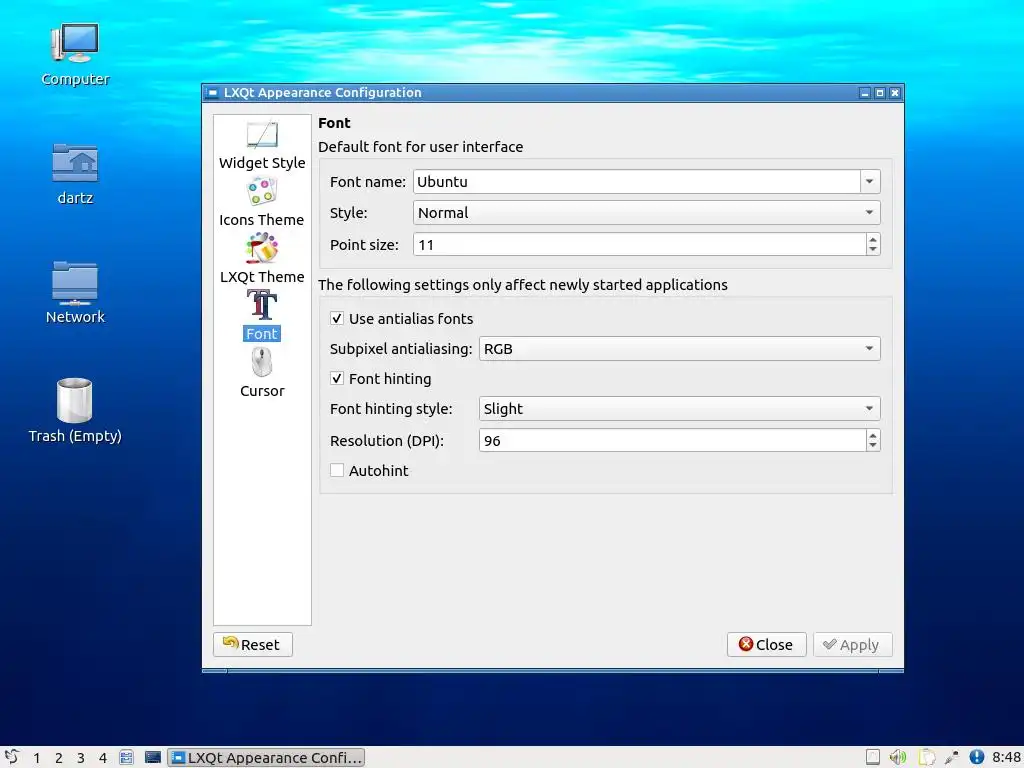Switch to workspace 2
The width and height of the screenshot is (1024, 768).
click(59, 758)
